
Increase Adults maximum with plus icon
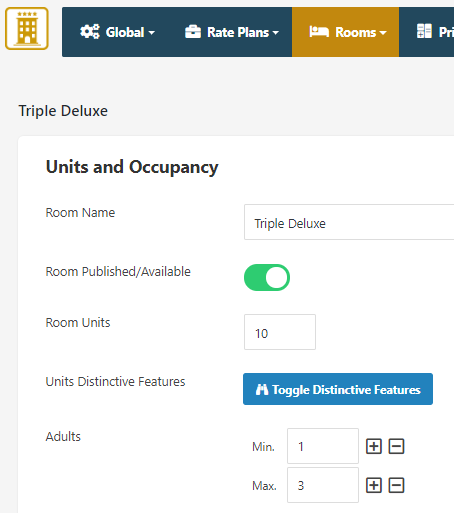click(374, 485)
